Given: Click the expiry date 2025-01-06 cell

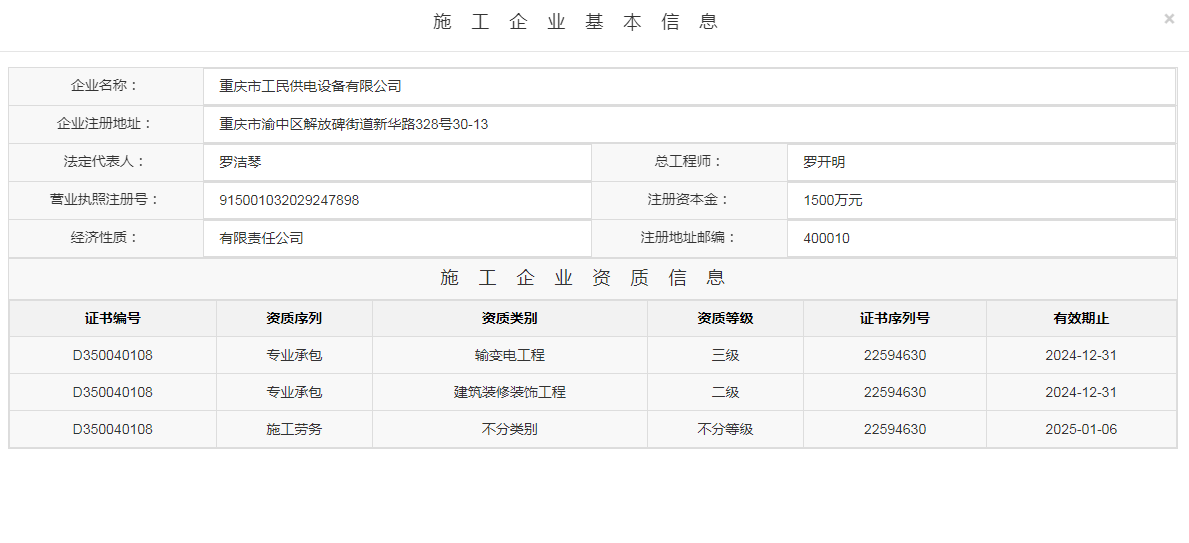Looking at the screenshot, I should pos(1081,429).
